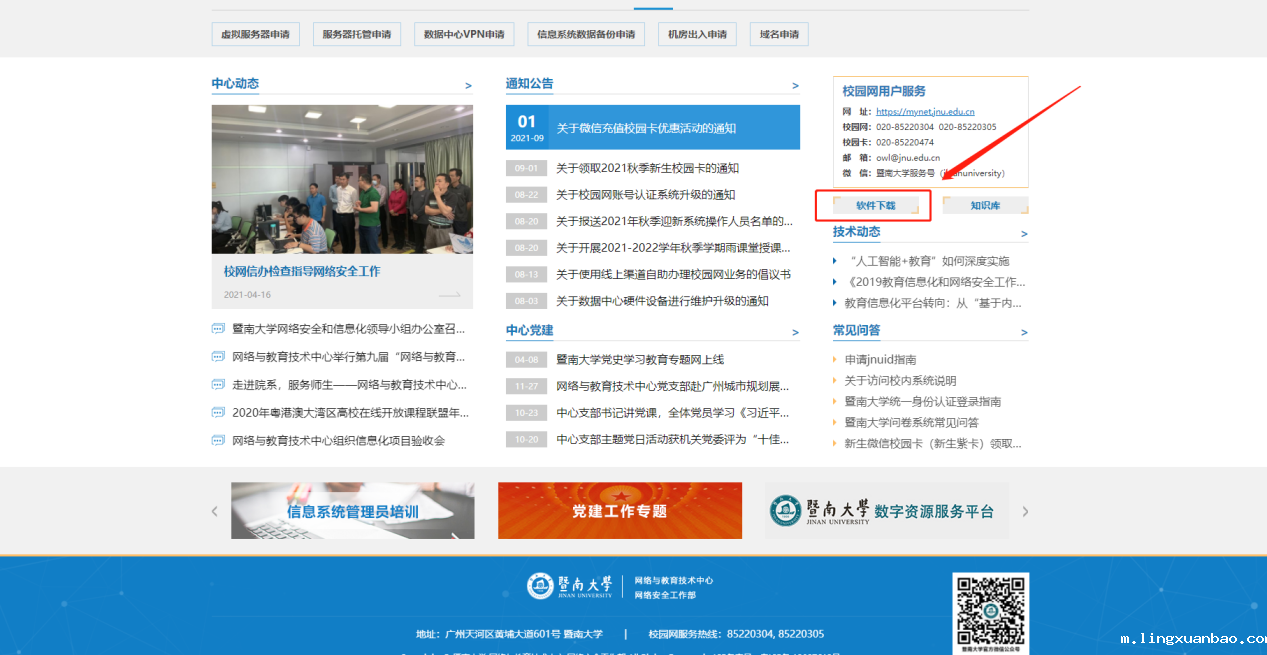Select the 数据中心VPN申请 button
This screenshot has height=655, width=1267.
[x=464, y=34]
